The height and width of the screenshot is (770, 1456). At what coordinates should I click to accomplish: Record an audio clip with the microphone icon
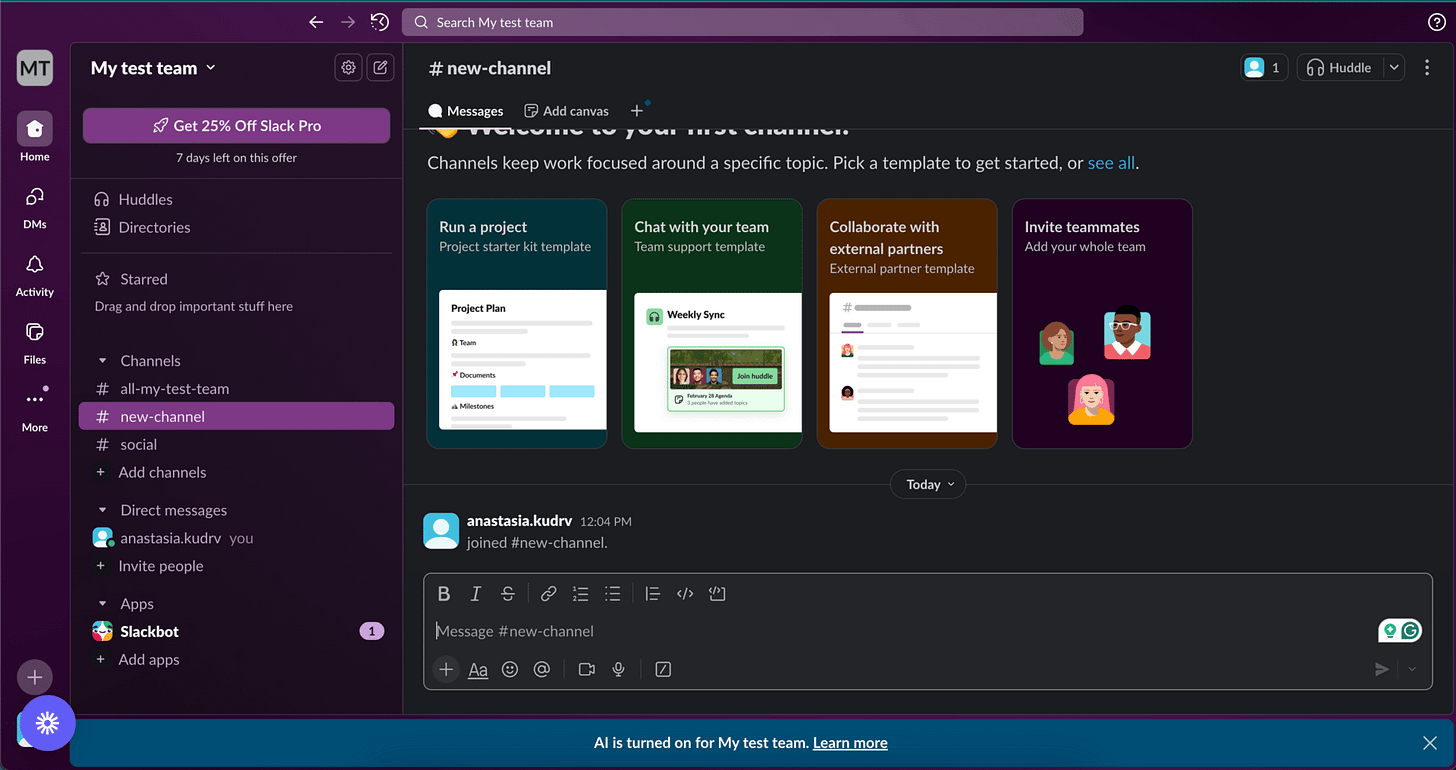pos(619,669)
